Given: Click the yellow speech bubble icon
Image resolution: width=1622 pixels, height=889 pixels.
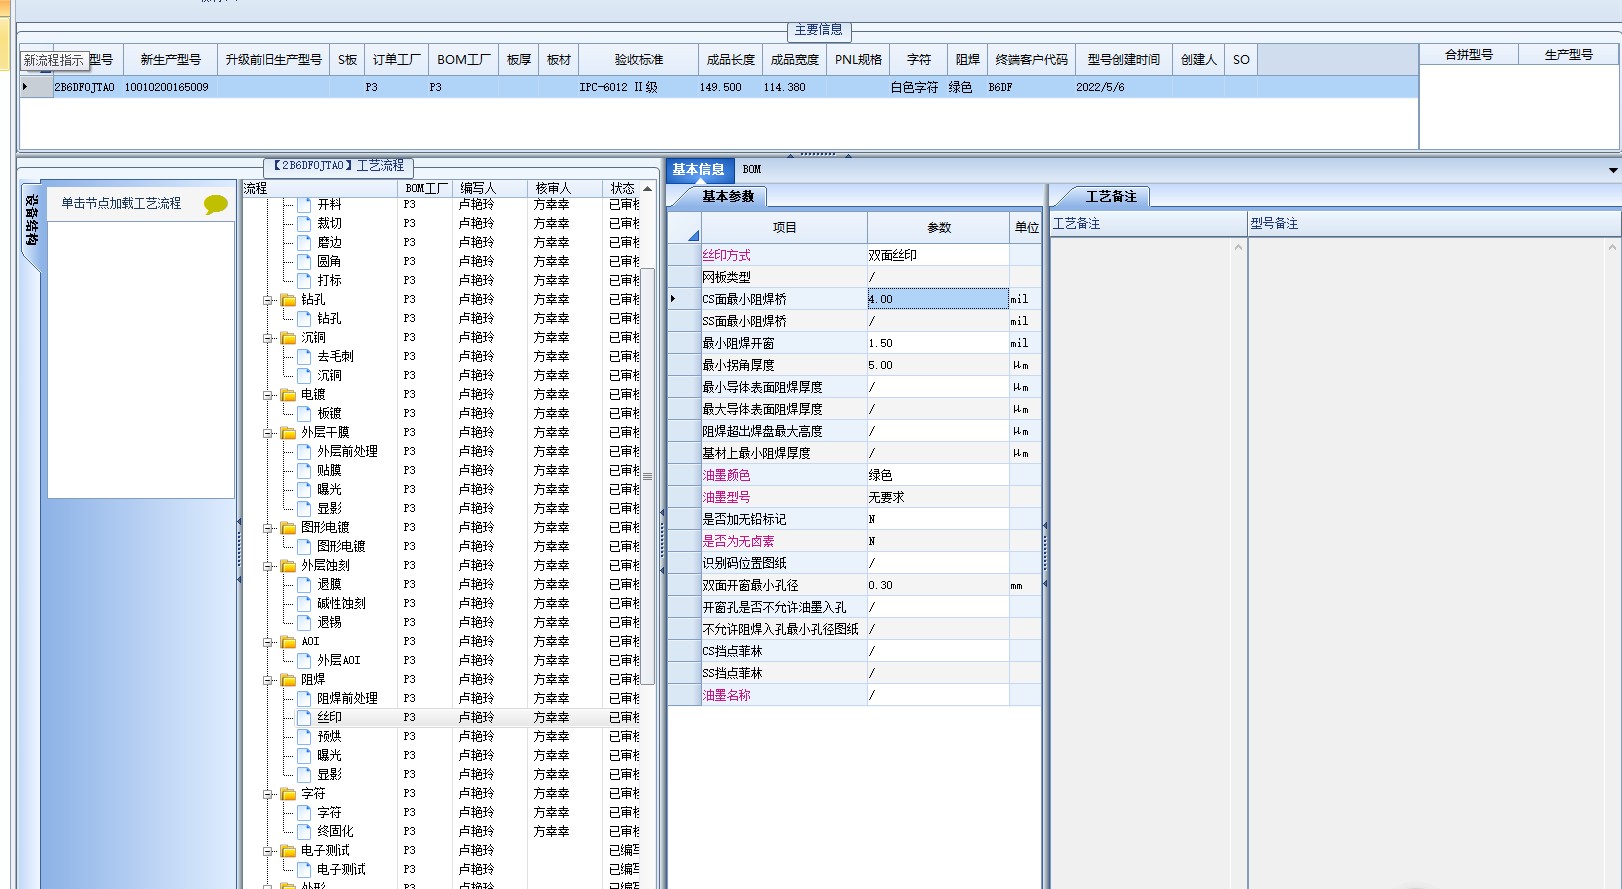Looking at the screenshot, I should click(x=215, y=204).
